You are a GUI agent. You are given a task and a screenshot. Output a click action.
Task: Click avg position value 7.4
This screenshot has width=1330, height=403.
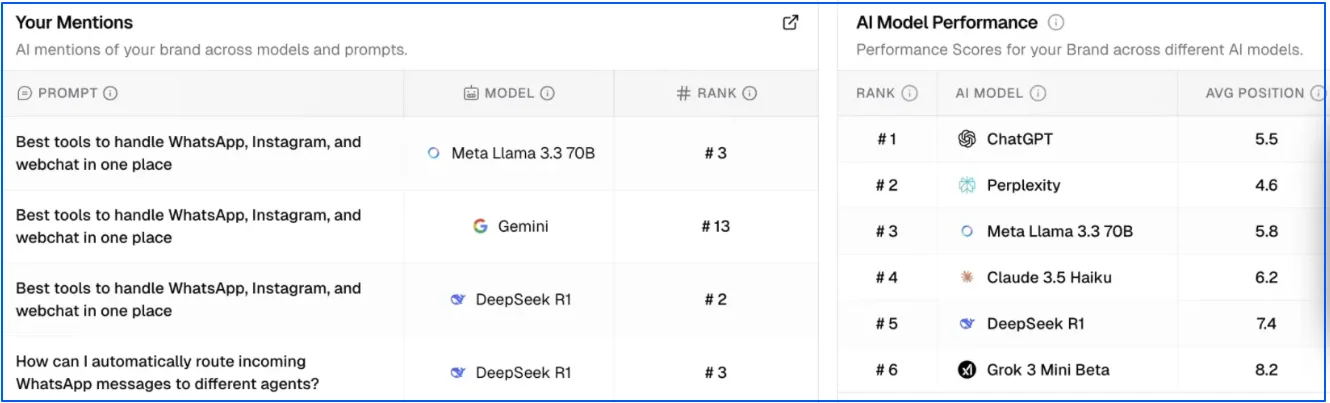1266,323
